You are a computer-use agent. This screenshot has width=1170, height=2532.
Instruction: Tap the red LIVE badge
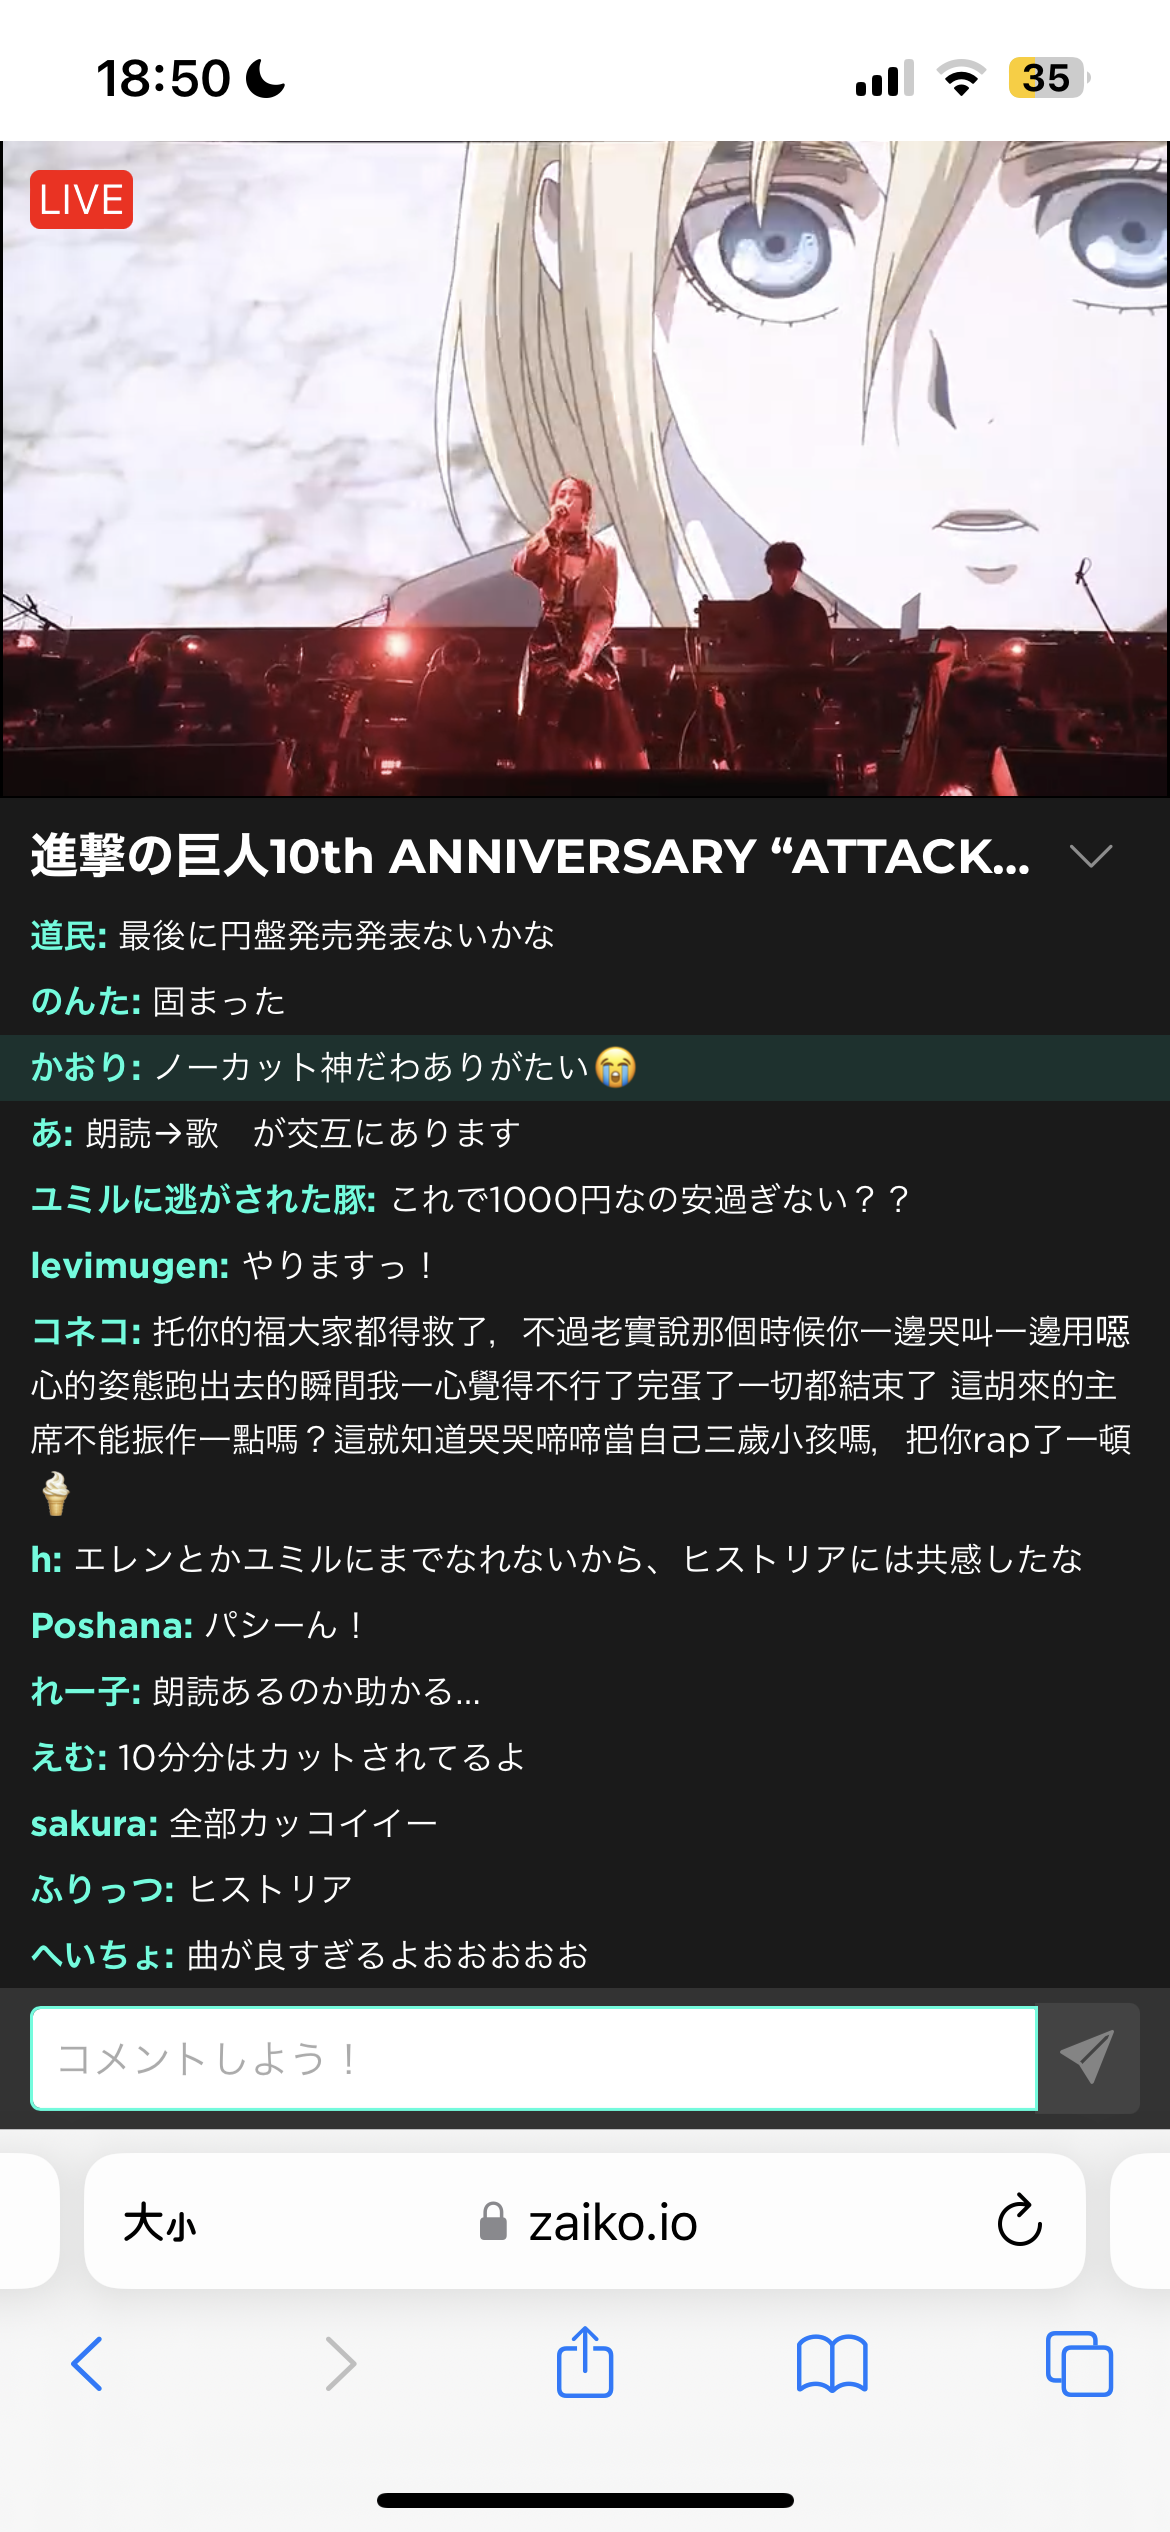tap(81, 200)
